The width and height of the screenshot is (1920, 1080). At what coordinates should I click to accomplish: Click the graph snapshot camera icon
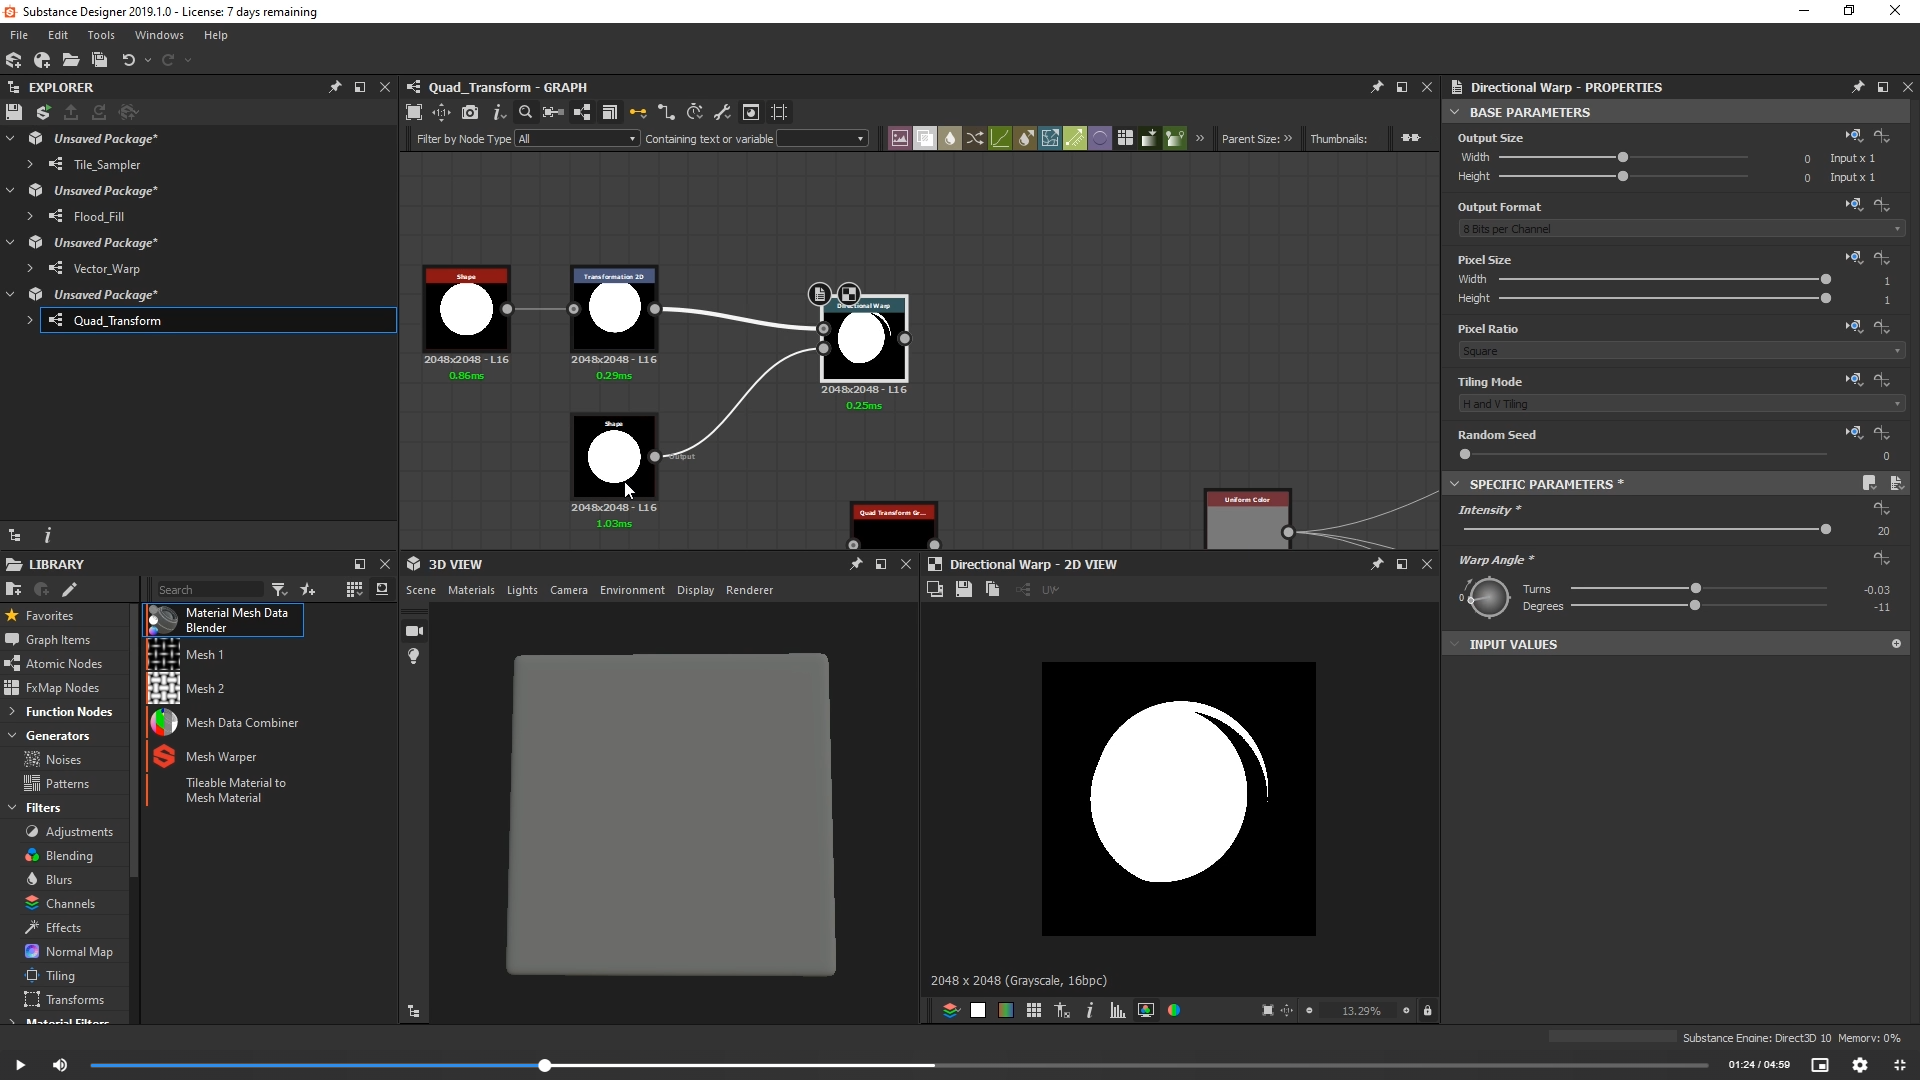point(470,112)
